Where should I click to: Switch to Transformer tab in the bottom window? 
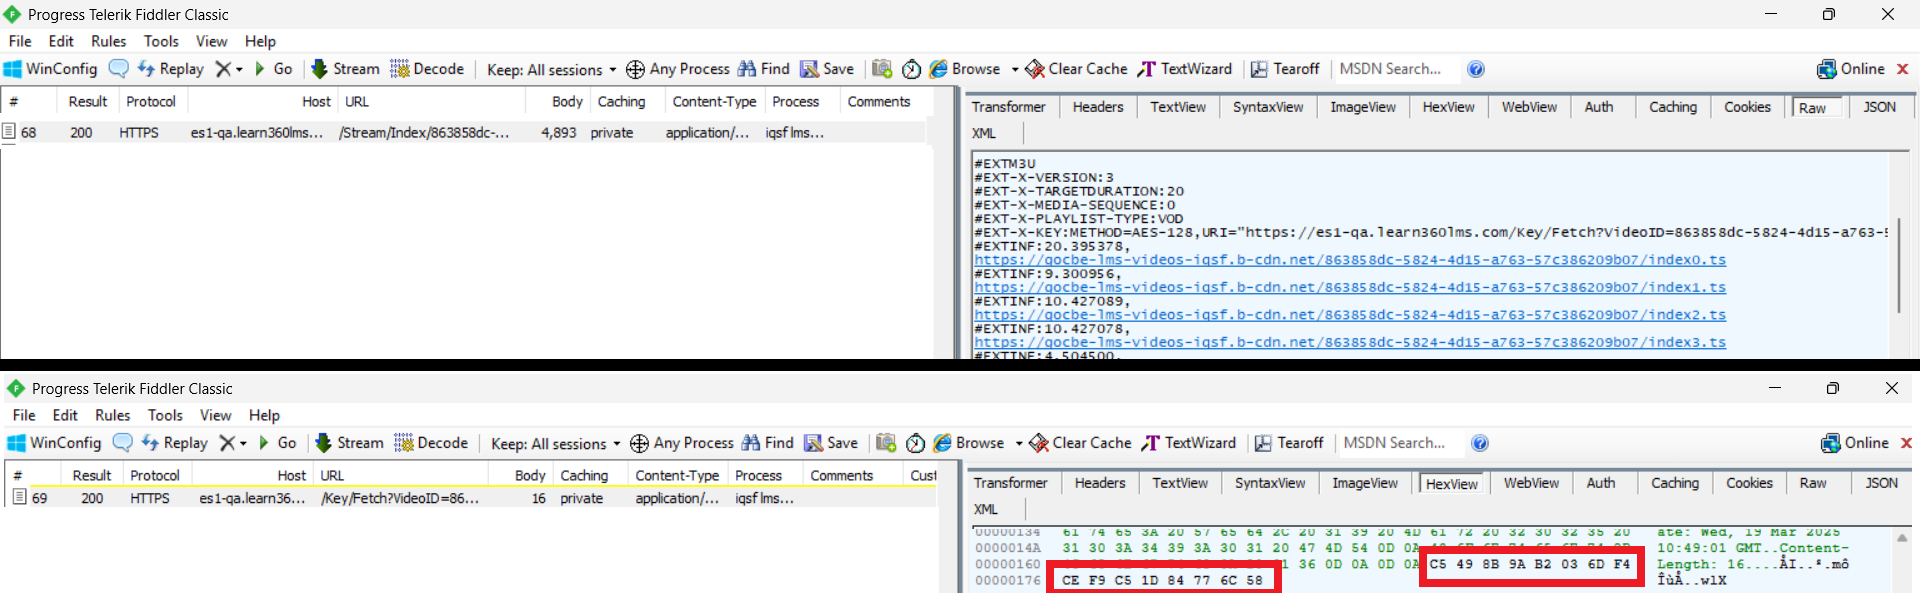(x=1011, y=483)
